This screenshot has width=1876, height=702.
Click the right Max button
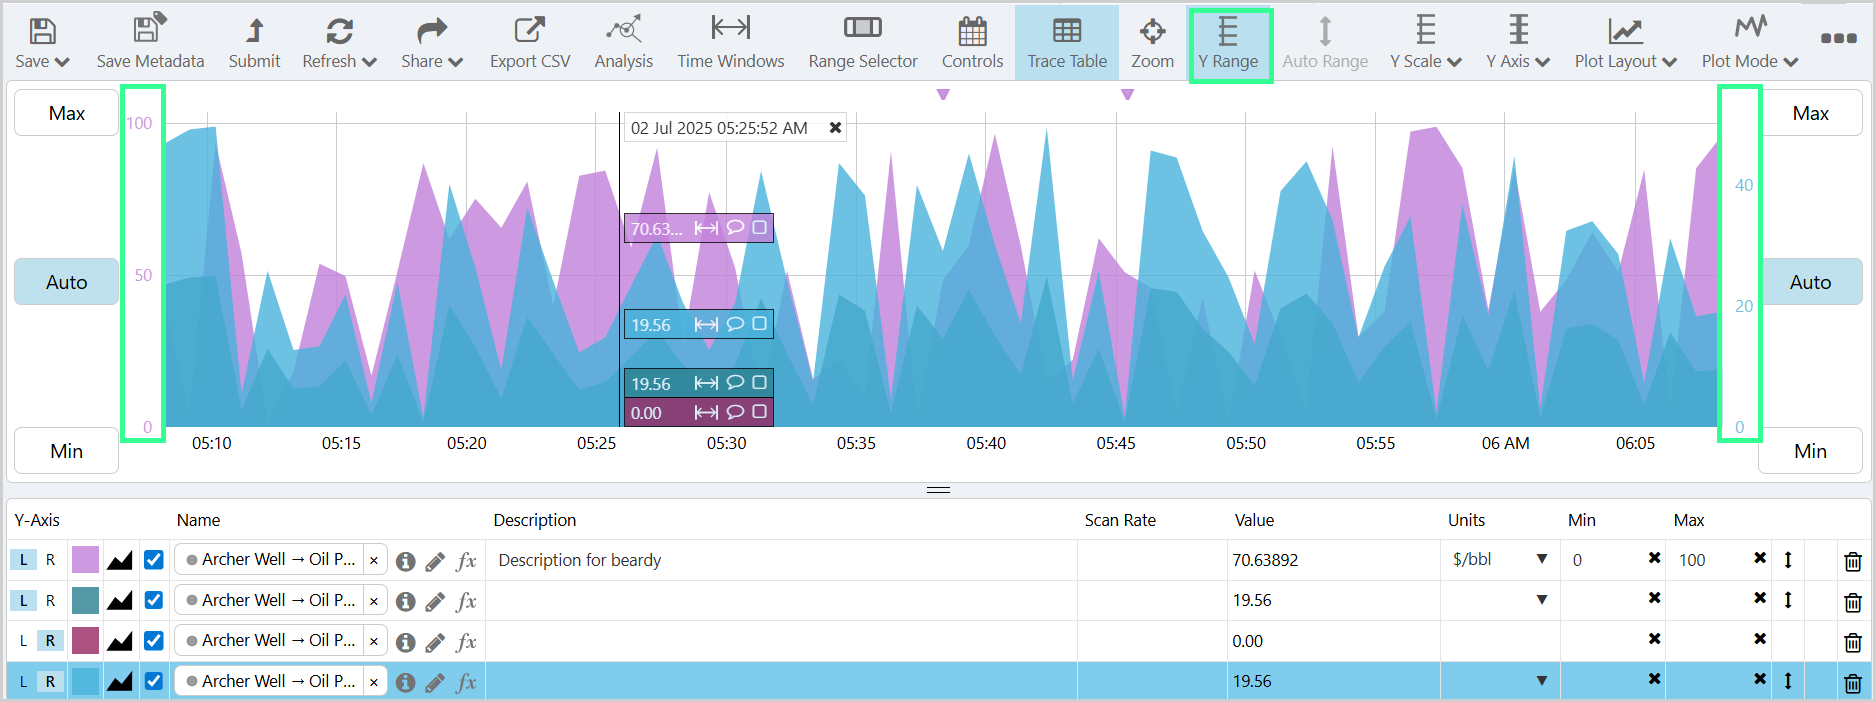[x=1810, y=113]
